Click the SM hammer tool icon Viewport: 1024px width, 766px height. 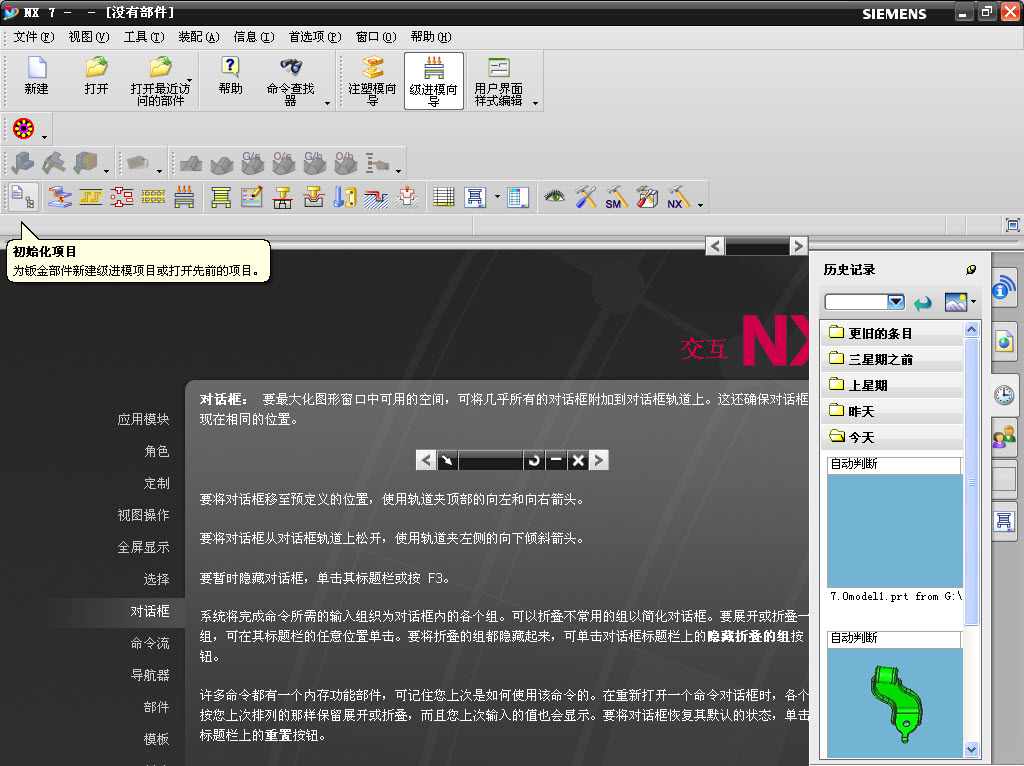click(x=616, y=197)
